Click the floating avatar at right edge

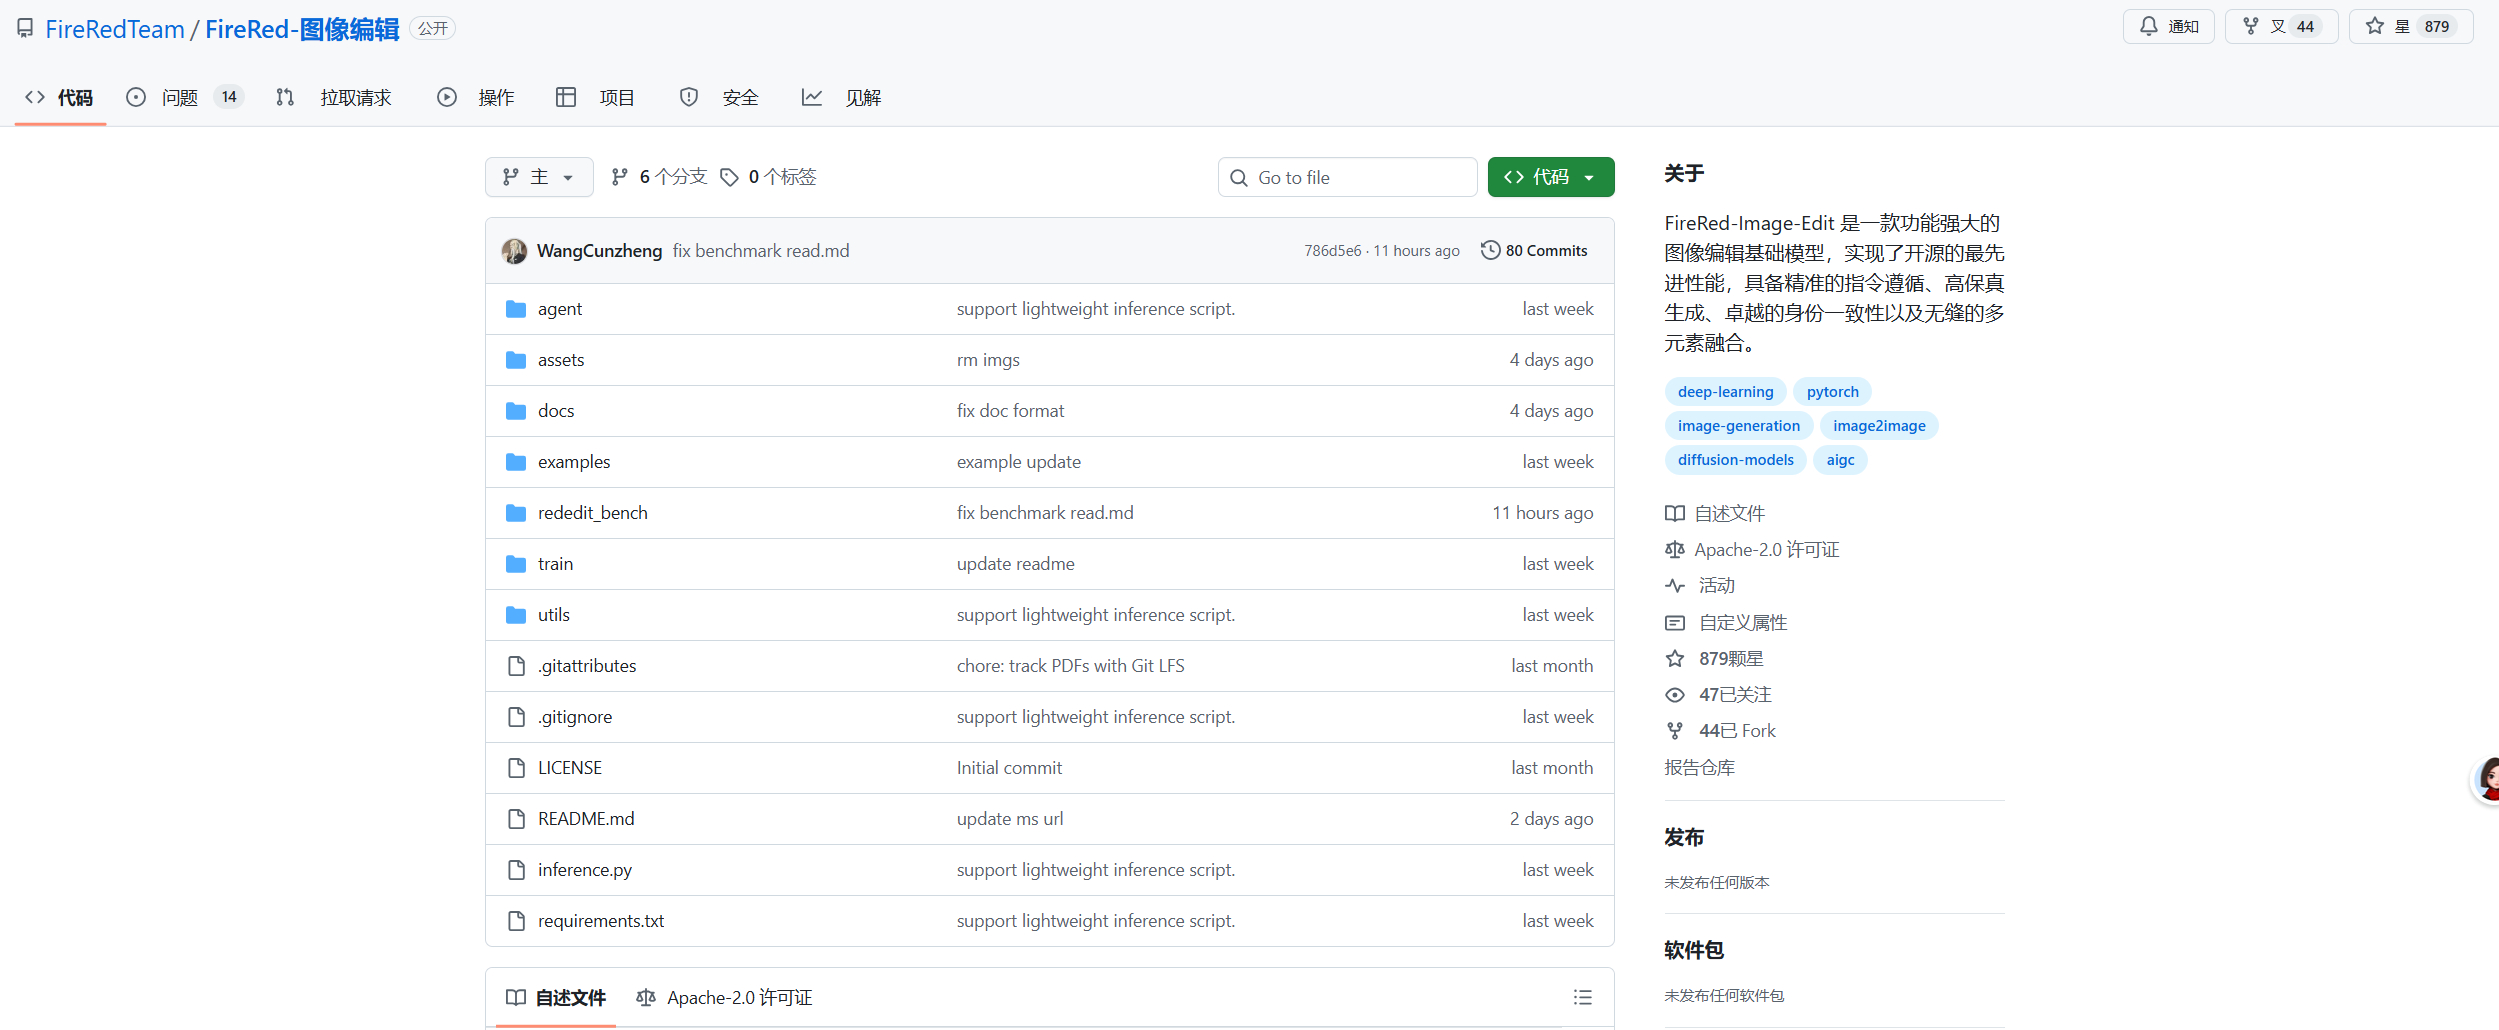pos(2486,780)
